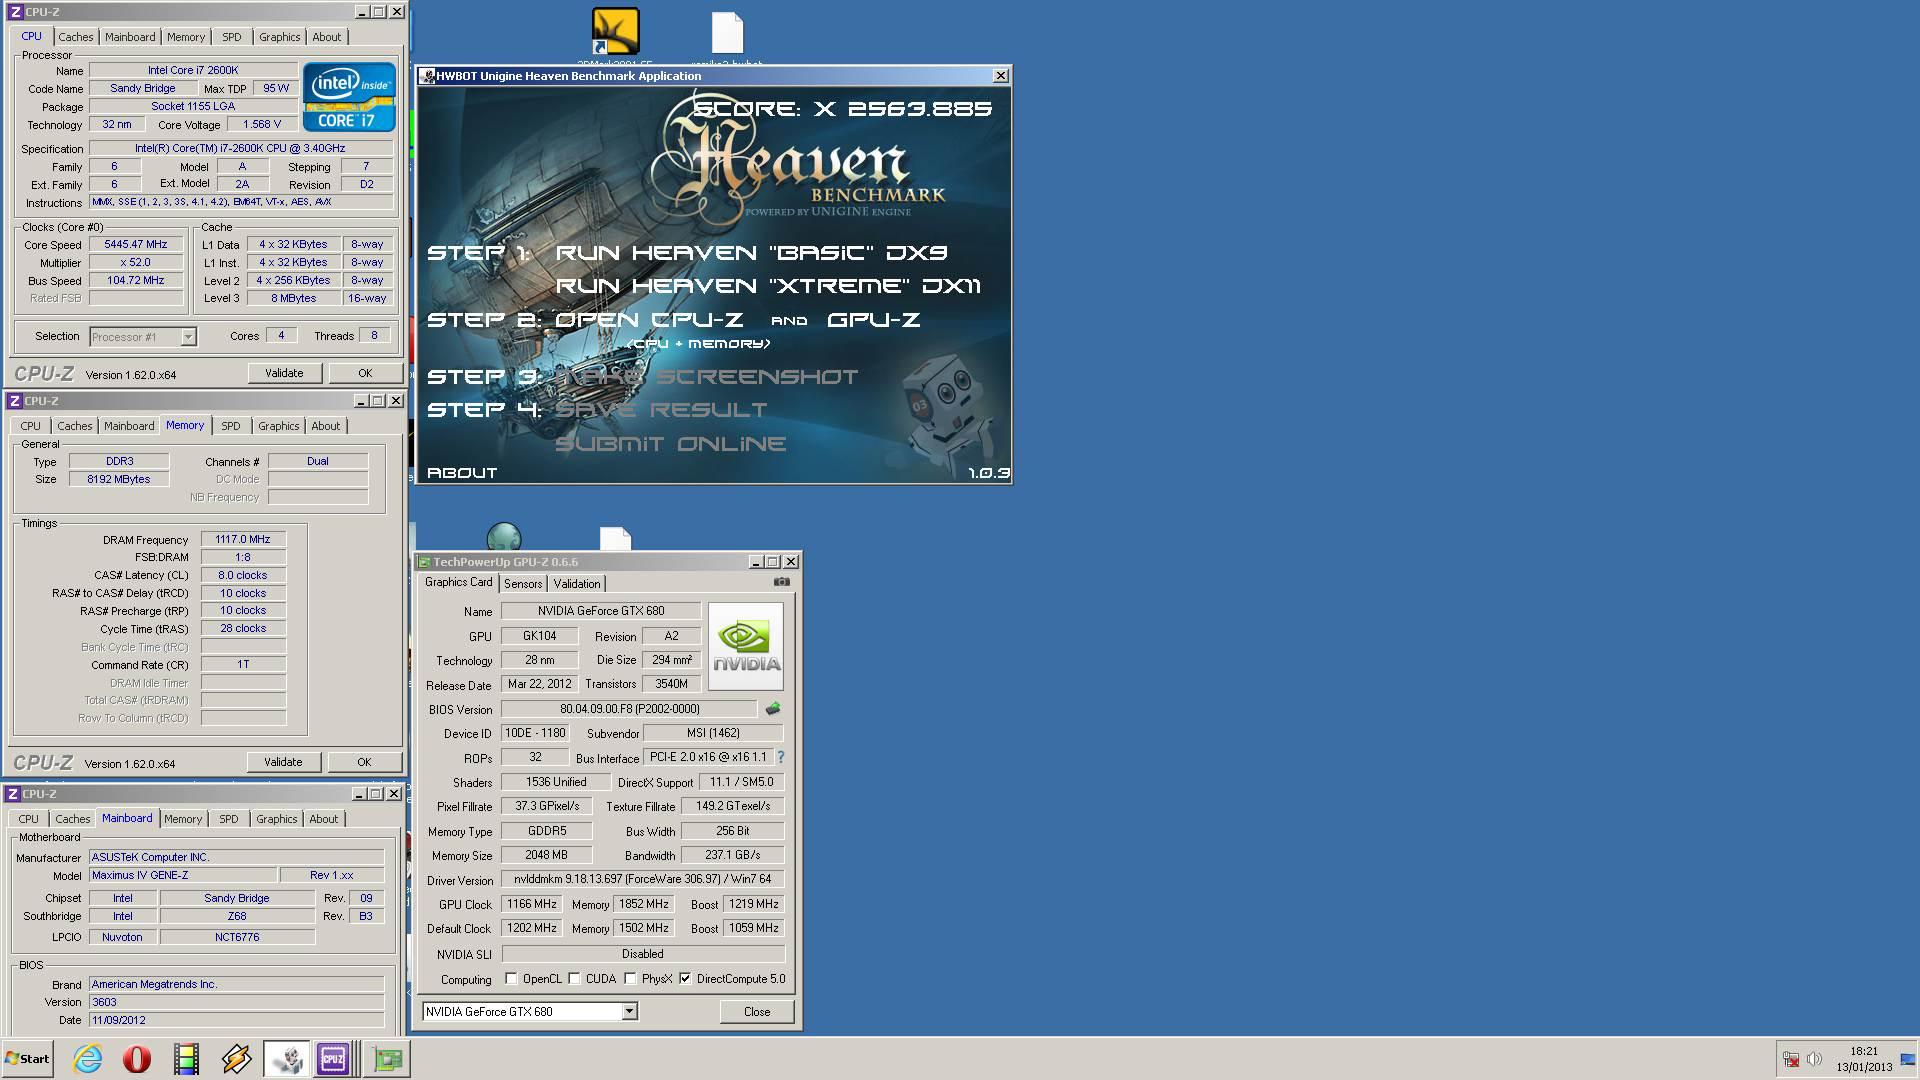The height and width of the screenshot is (1080, 1920).
Task: Select the white document file on the desktop top
Action: [x=727, y=32]
